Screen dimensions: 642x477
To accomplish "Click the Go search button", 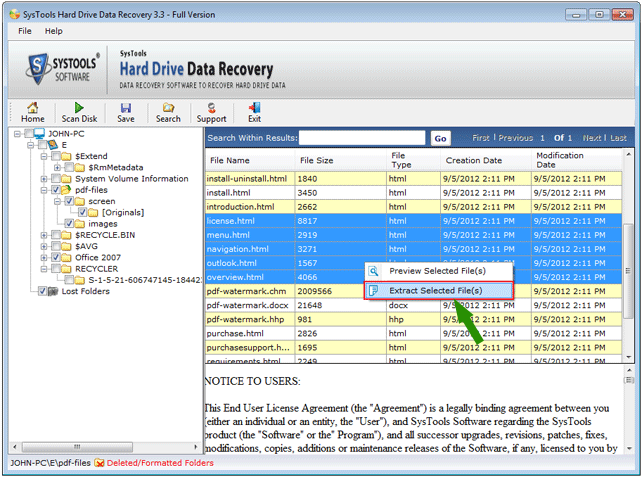I will coord(441,138).
